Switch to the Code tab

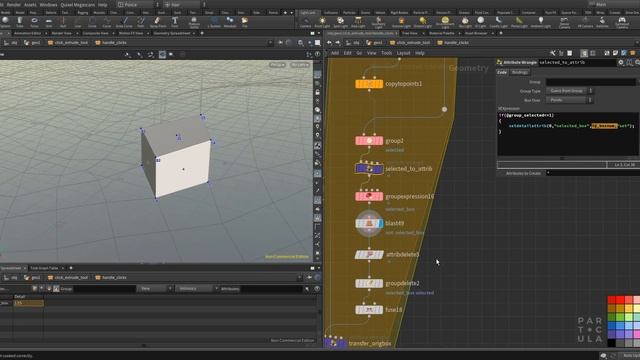point(502,72)
